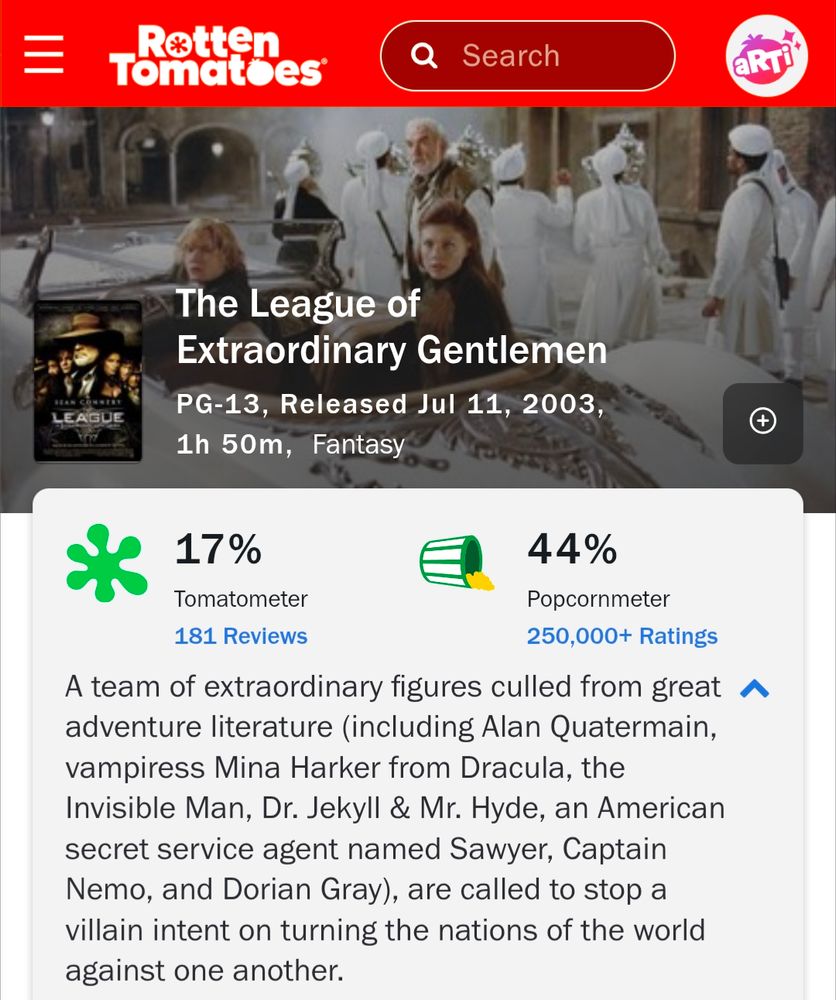The height and width of the screenshot is (1000, 836).
Task: Open the 181 Reviews link
Action: pyautogui.click(x=240, y=636)
